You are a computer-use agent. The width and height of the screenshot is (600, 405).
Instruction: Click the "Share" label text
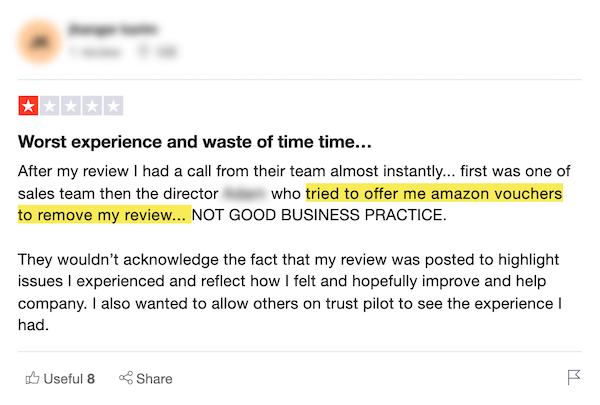coord(154,379)
